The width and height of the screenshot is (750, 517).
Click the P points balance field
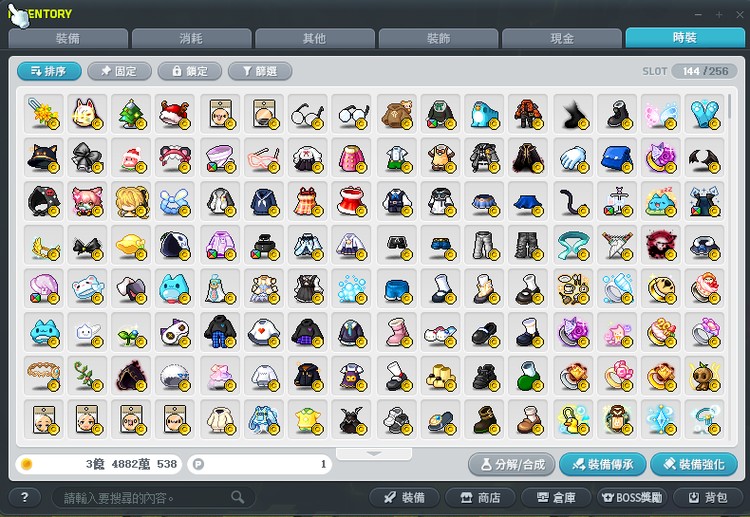260,464
